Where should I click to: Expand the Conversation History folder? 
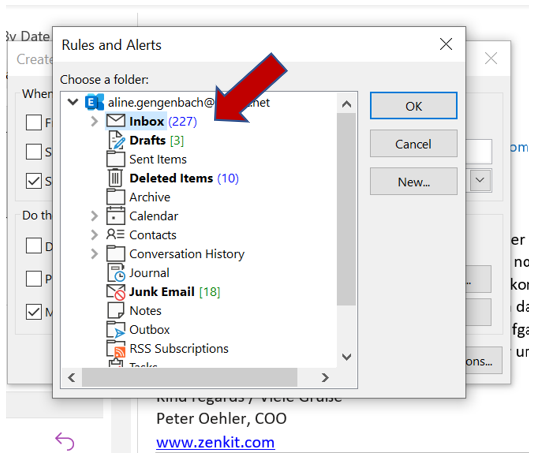click(94, 254)
